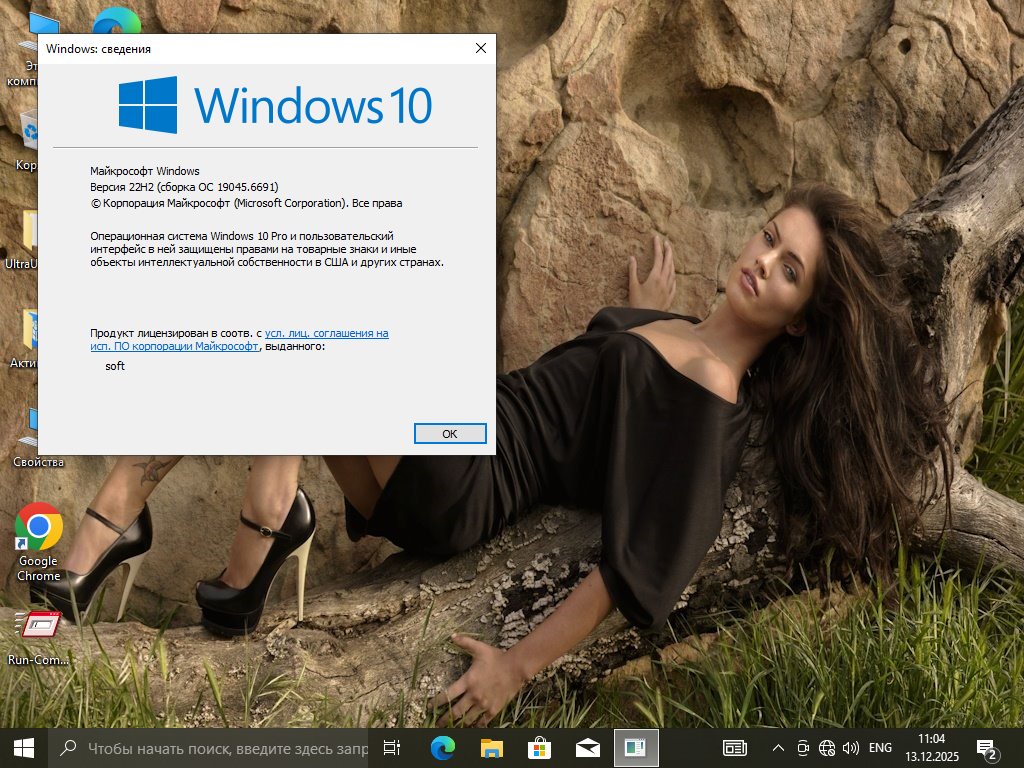
Task: Click OK in the Windows info dialog
Action: [x=450, y=433]
